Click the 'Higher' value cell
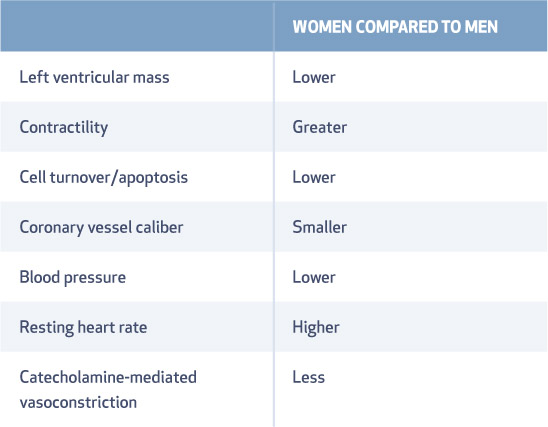 click(x=316, y=328)
